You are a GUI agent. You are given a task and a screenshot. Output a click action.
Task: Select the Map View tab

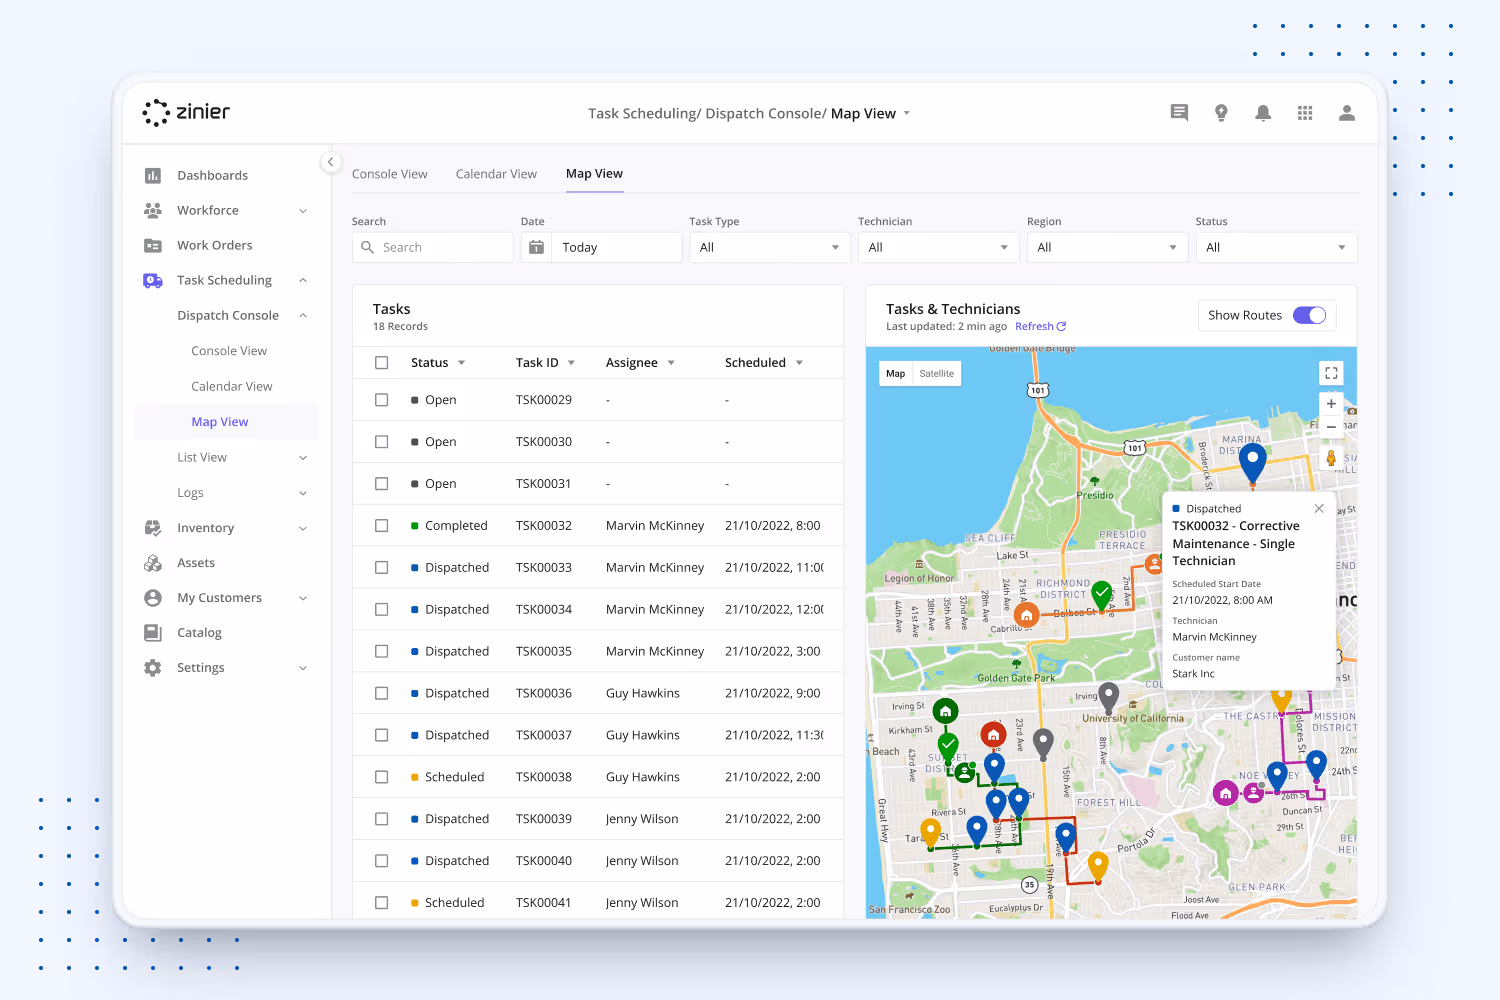(x=594, y=174)
